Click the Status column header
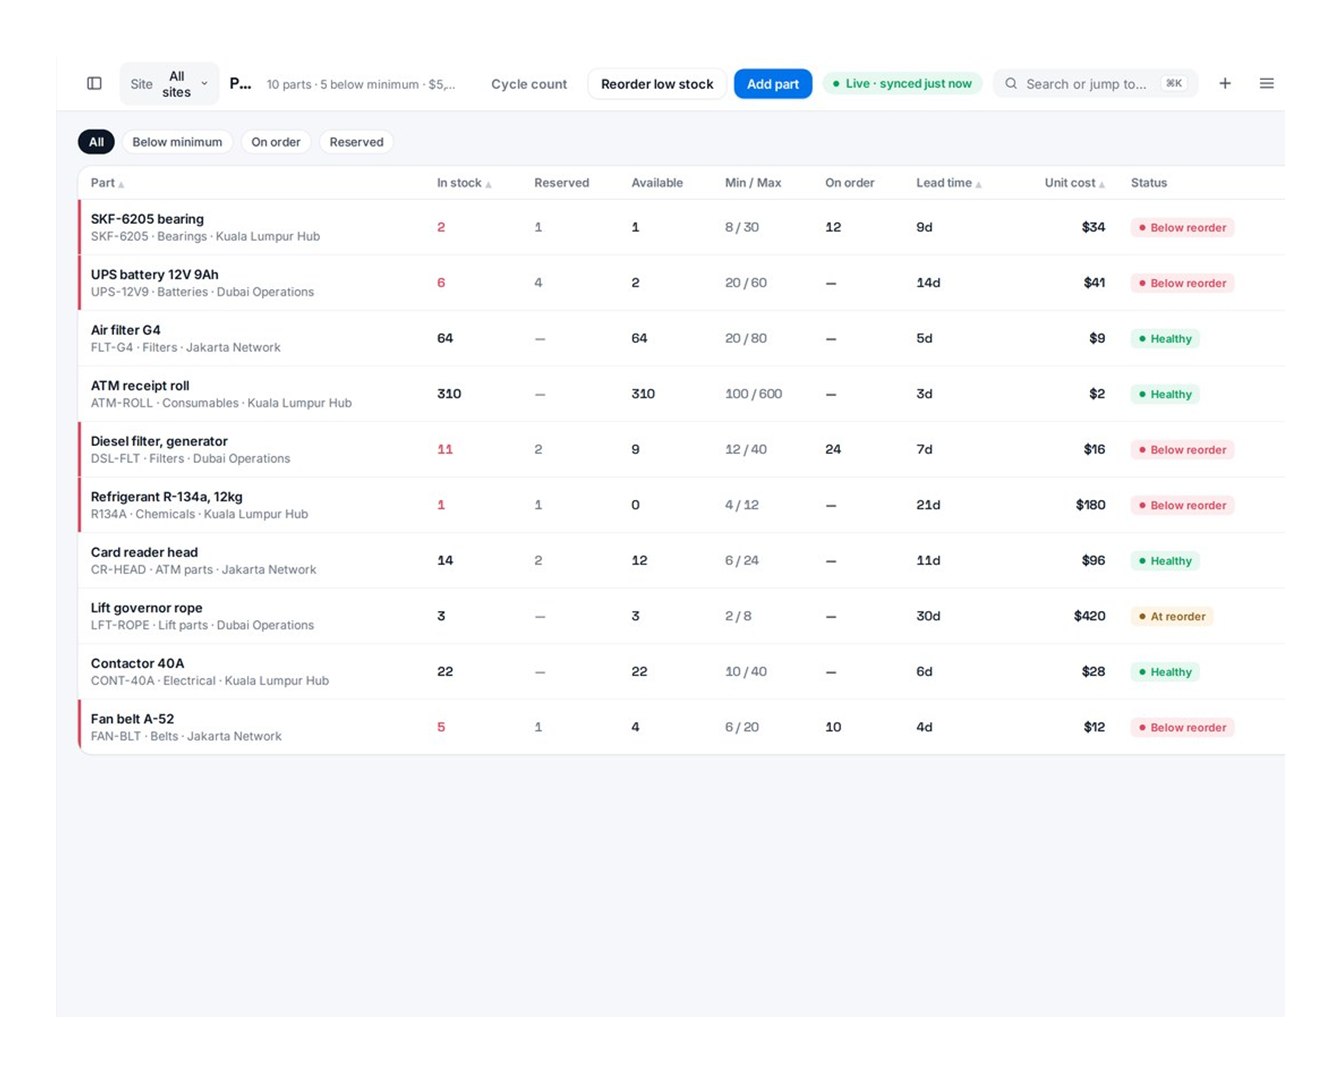The width and height of the screenshot is (1340, 1072). (x=1148, y=183)
